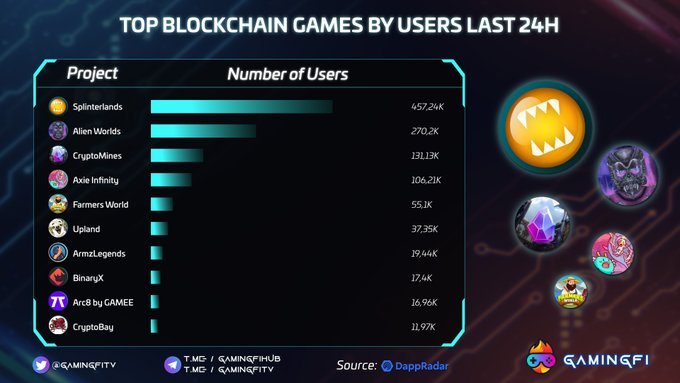Click the Alien Worlds user count bar
Screen dimensions: 680x383
[203, 131]
